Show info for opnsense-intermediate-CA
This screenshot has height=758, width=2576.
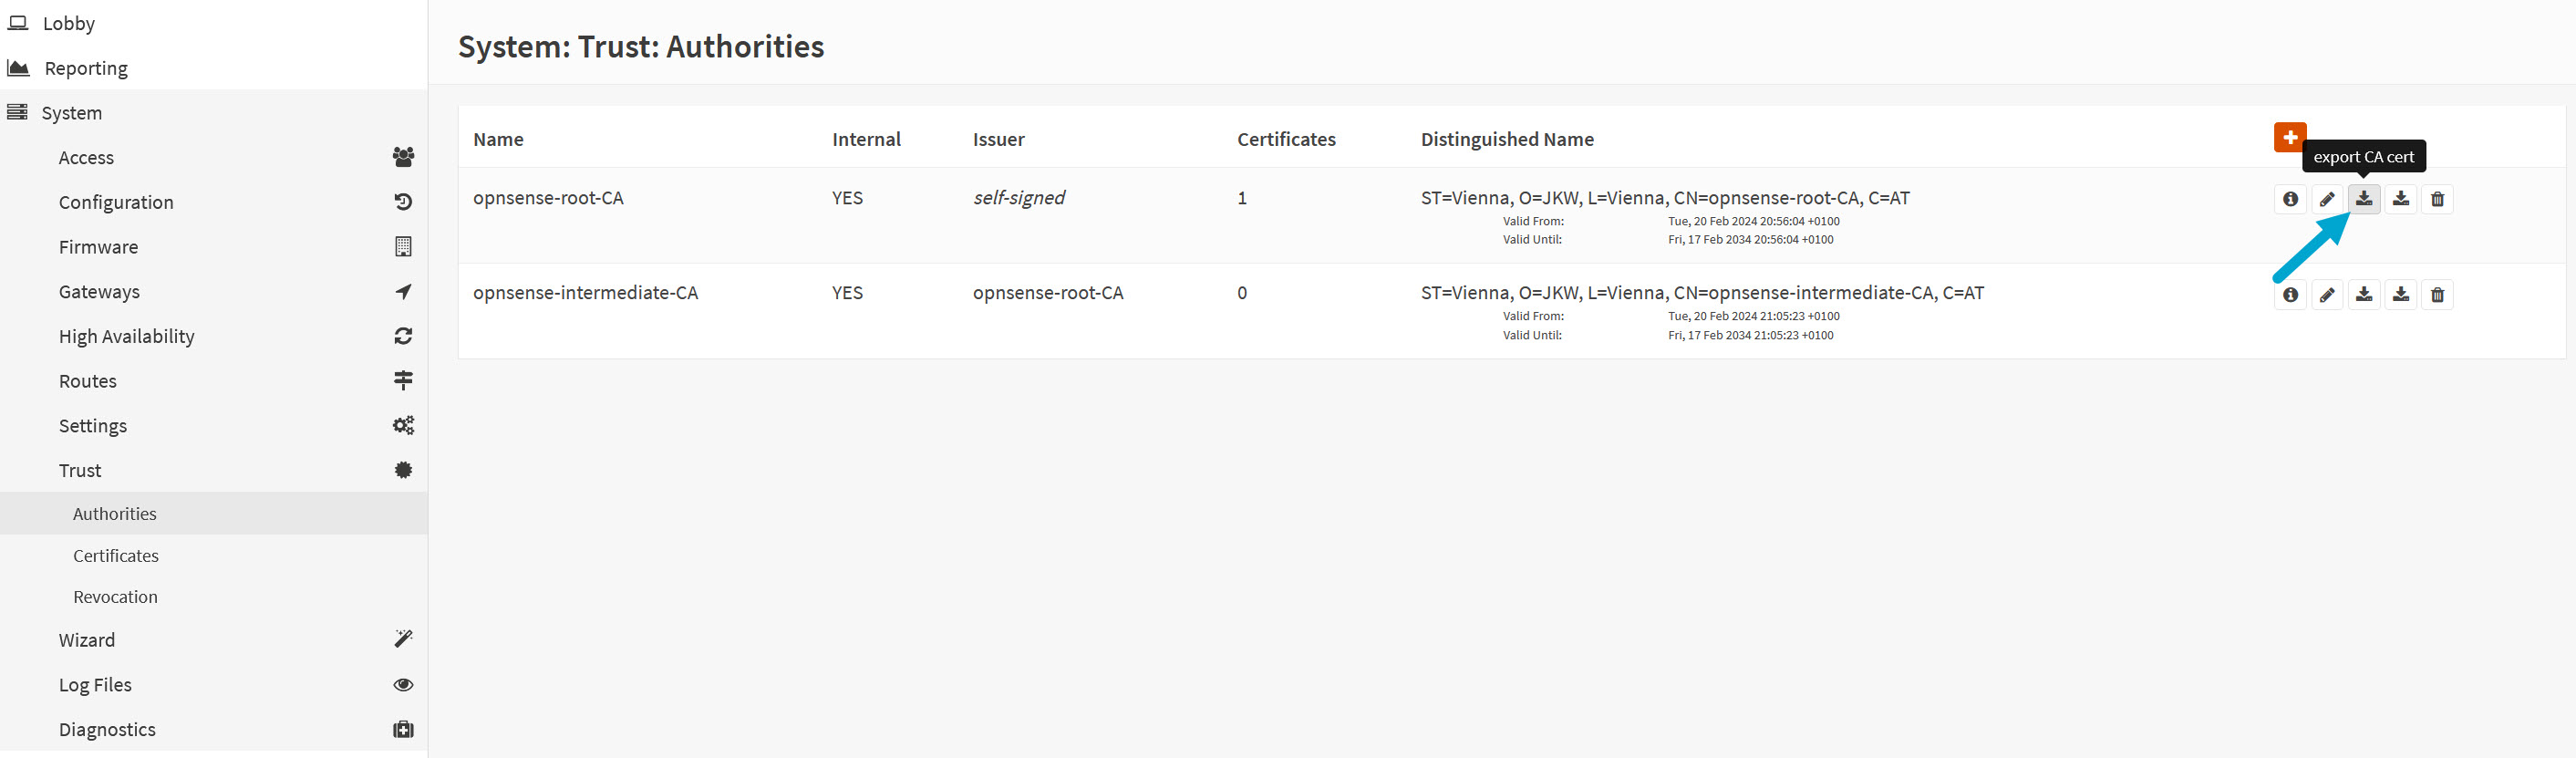point(2290,294)
